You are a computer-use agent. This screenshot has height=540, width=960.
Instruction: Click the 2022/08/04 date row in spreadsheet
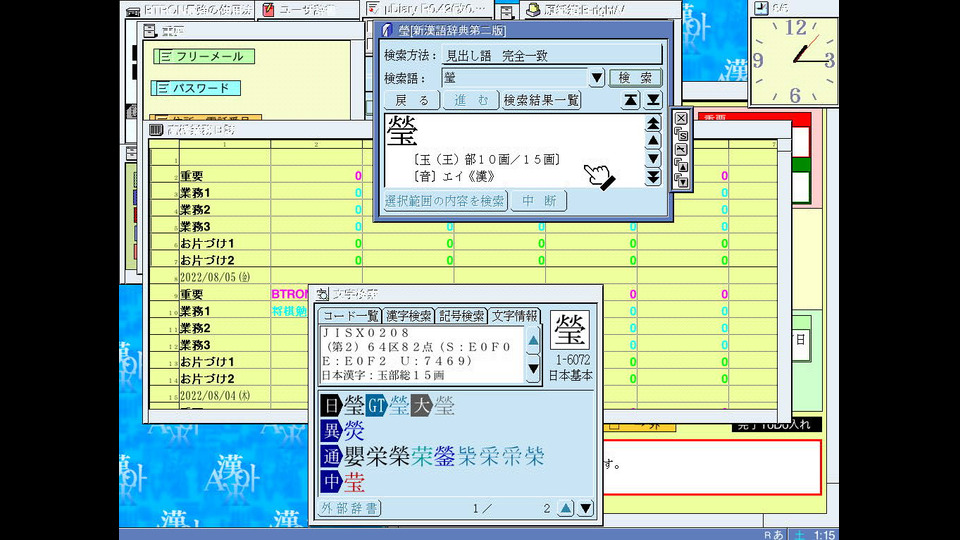coord(215,396)
